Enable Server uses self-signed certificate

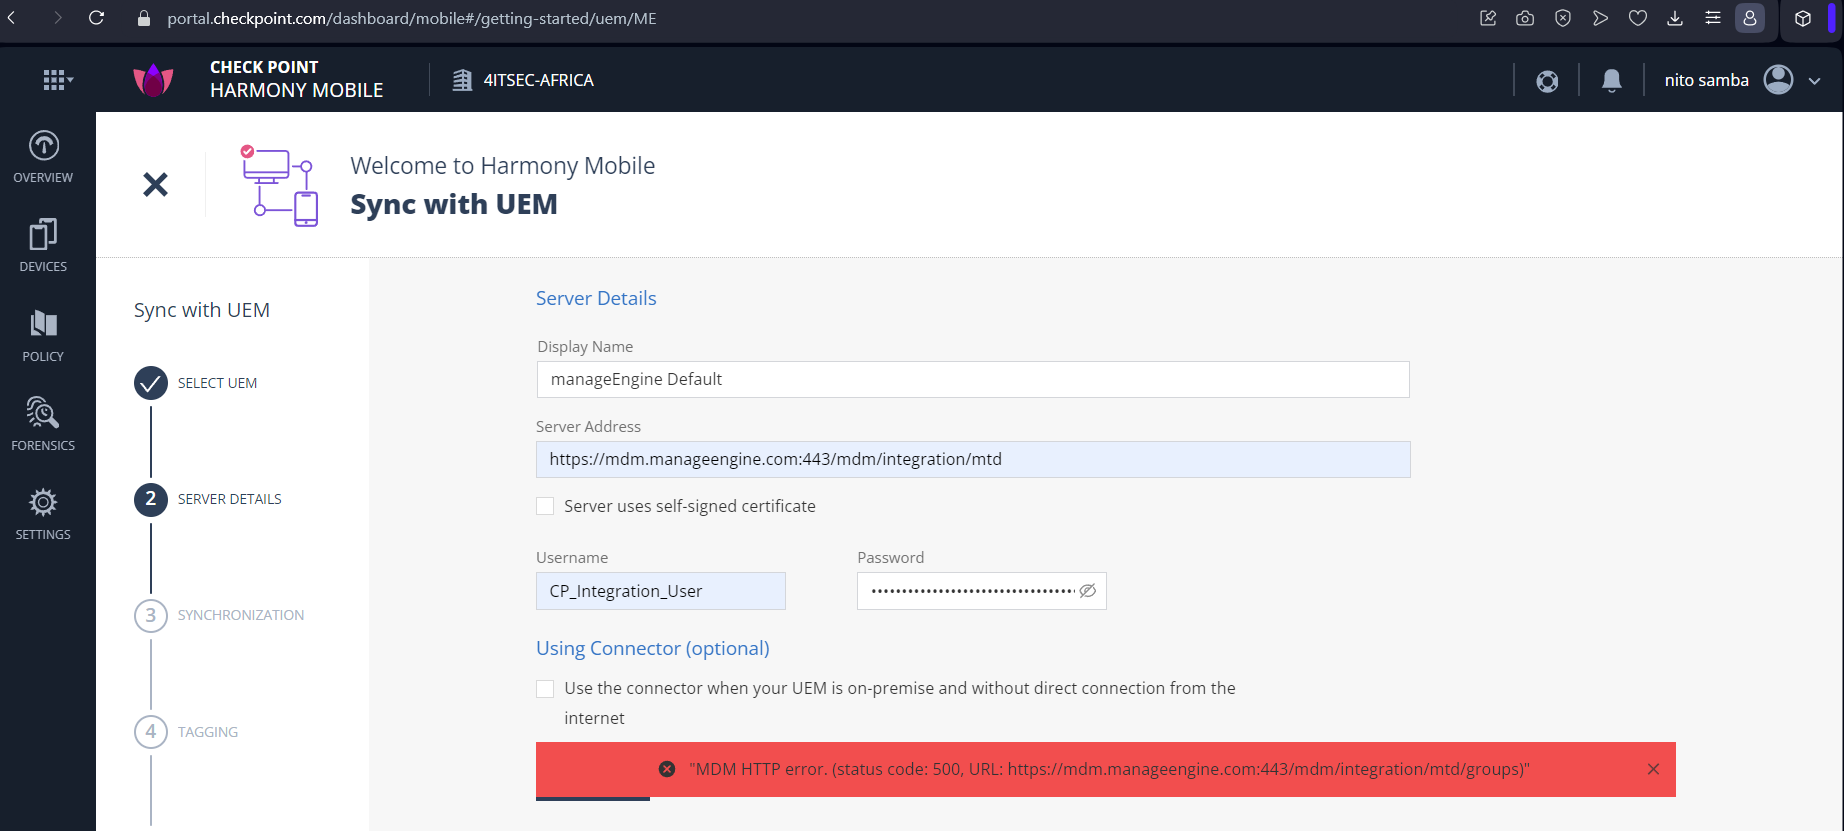(545, 506)
